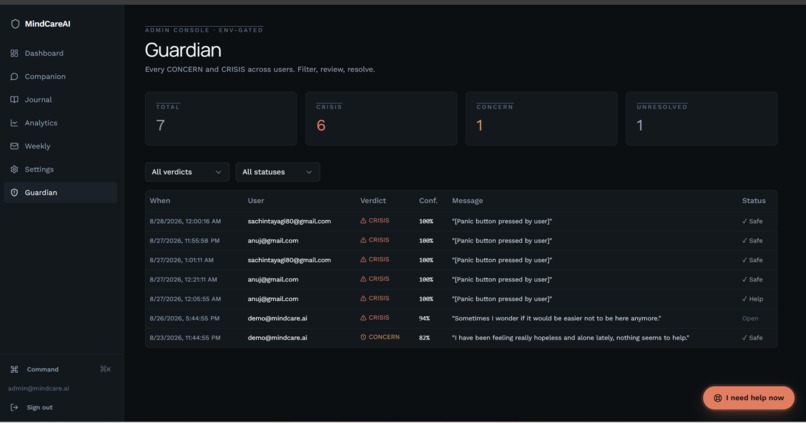This screenshot has width=806, height=423.
Task: Open the Command palette button
Action: point(61,369)
